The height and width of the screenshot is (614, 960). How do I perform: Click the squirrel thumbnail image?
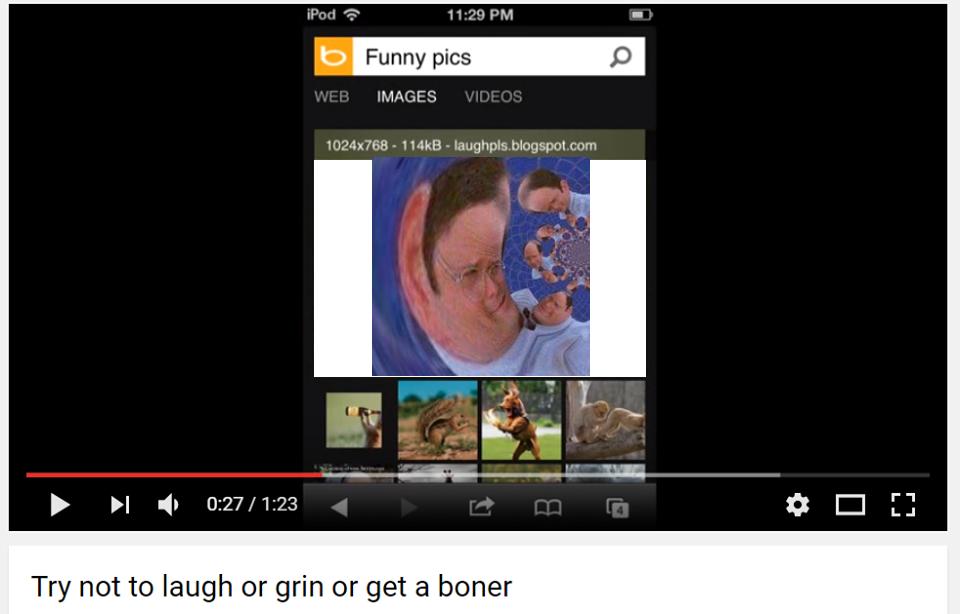438,420
